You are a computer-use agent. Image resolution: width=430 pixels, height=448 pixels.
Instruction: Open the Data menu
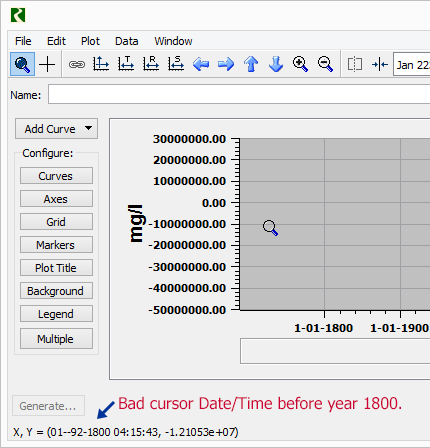pos(127,41)
